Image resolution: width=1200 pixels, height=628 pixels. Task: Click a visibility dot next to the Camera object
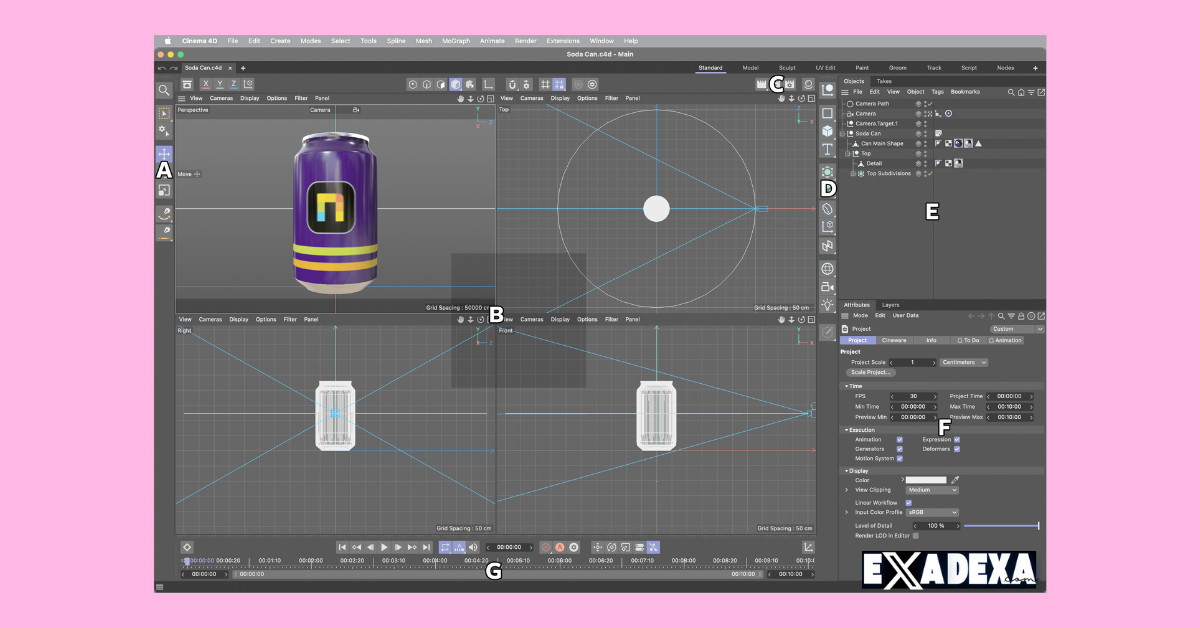[x=926, y=113]
